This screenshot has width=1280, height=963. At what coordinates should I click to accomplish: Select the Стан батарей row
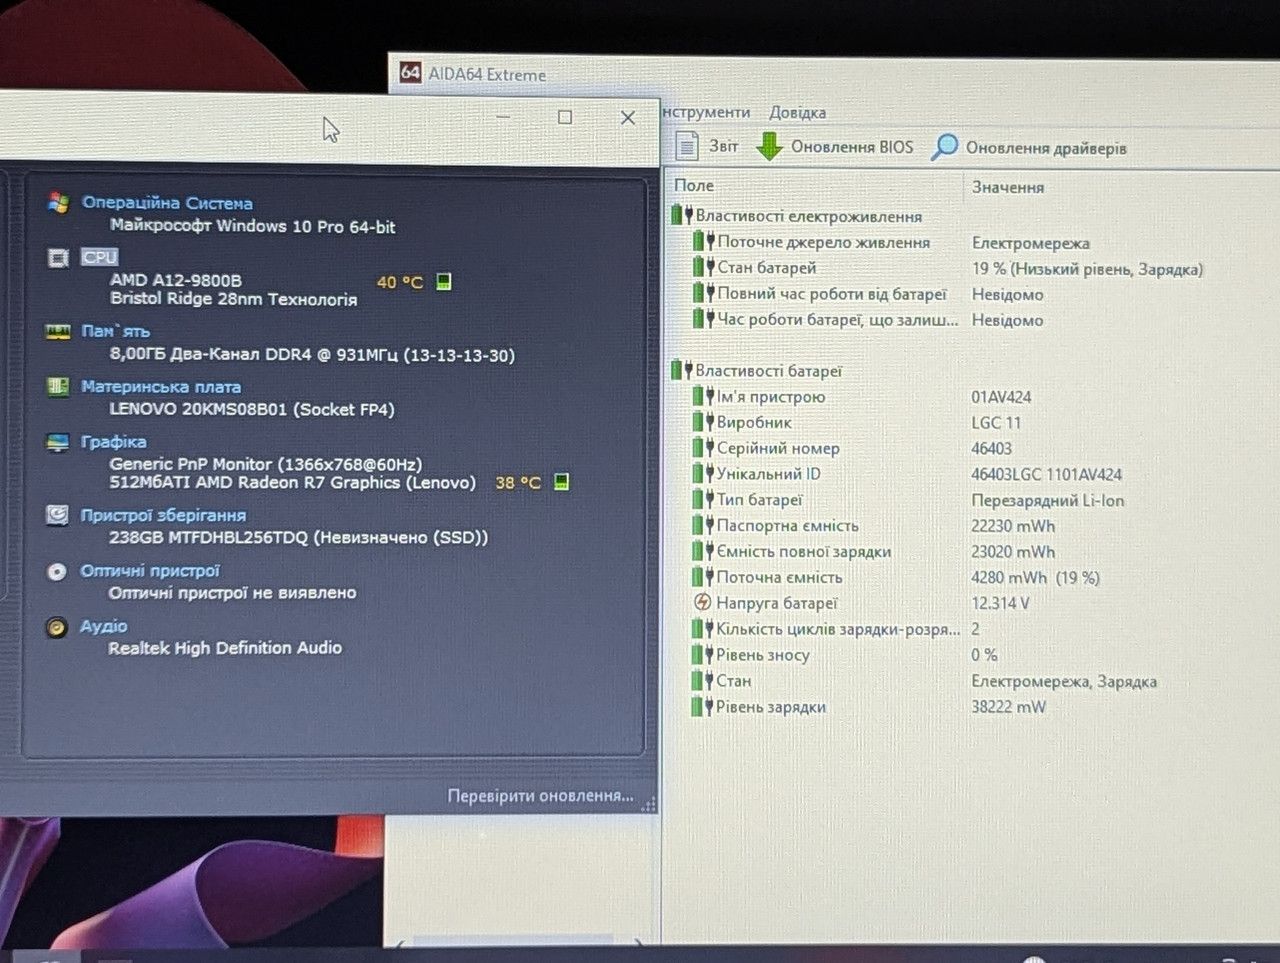(x=948, y=268)
